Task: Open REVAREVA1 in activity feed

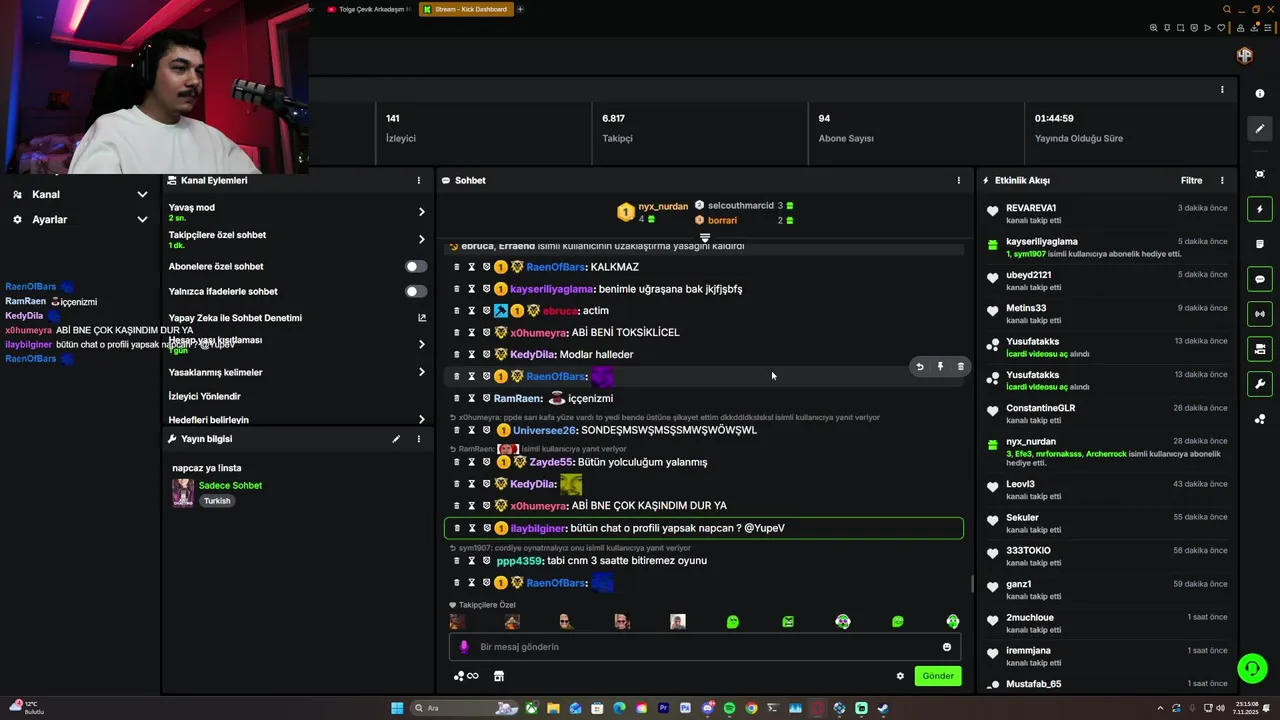Action: click(1031, 208)
